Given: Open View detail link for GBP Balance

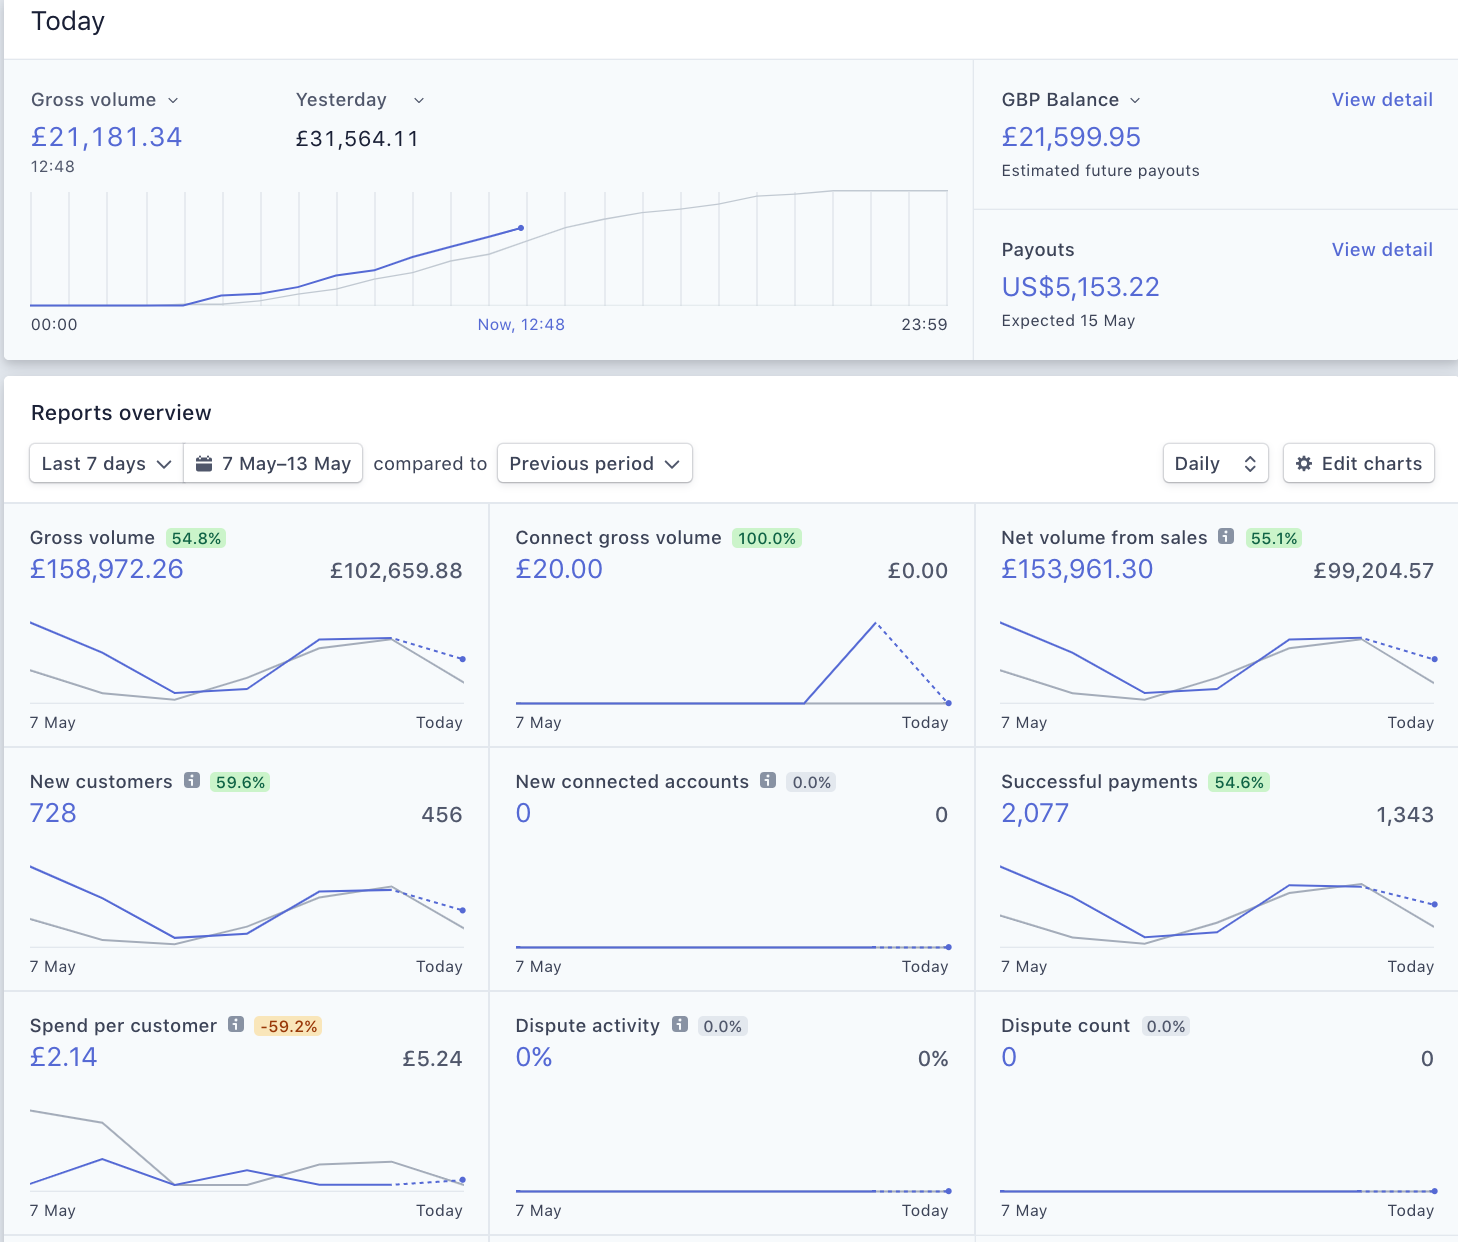Looking at the screenshot, I should click(x=1382, y=100).
